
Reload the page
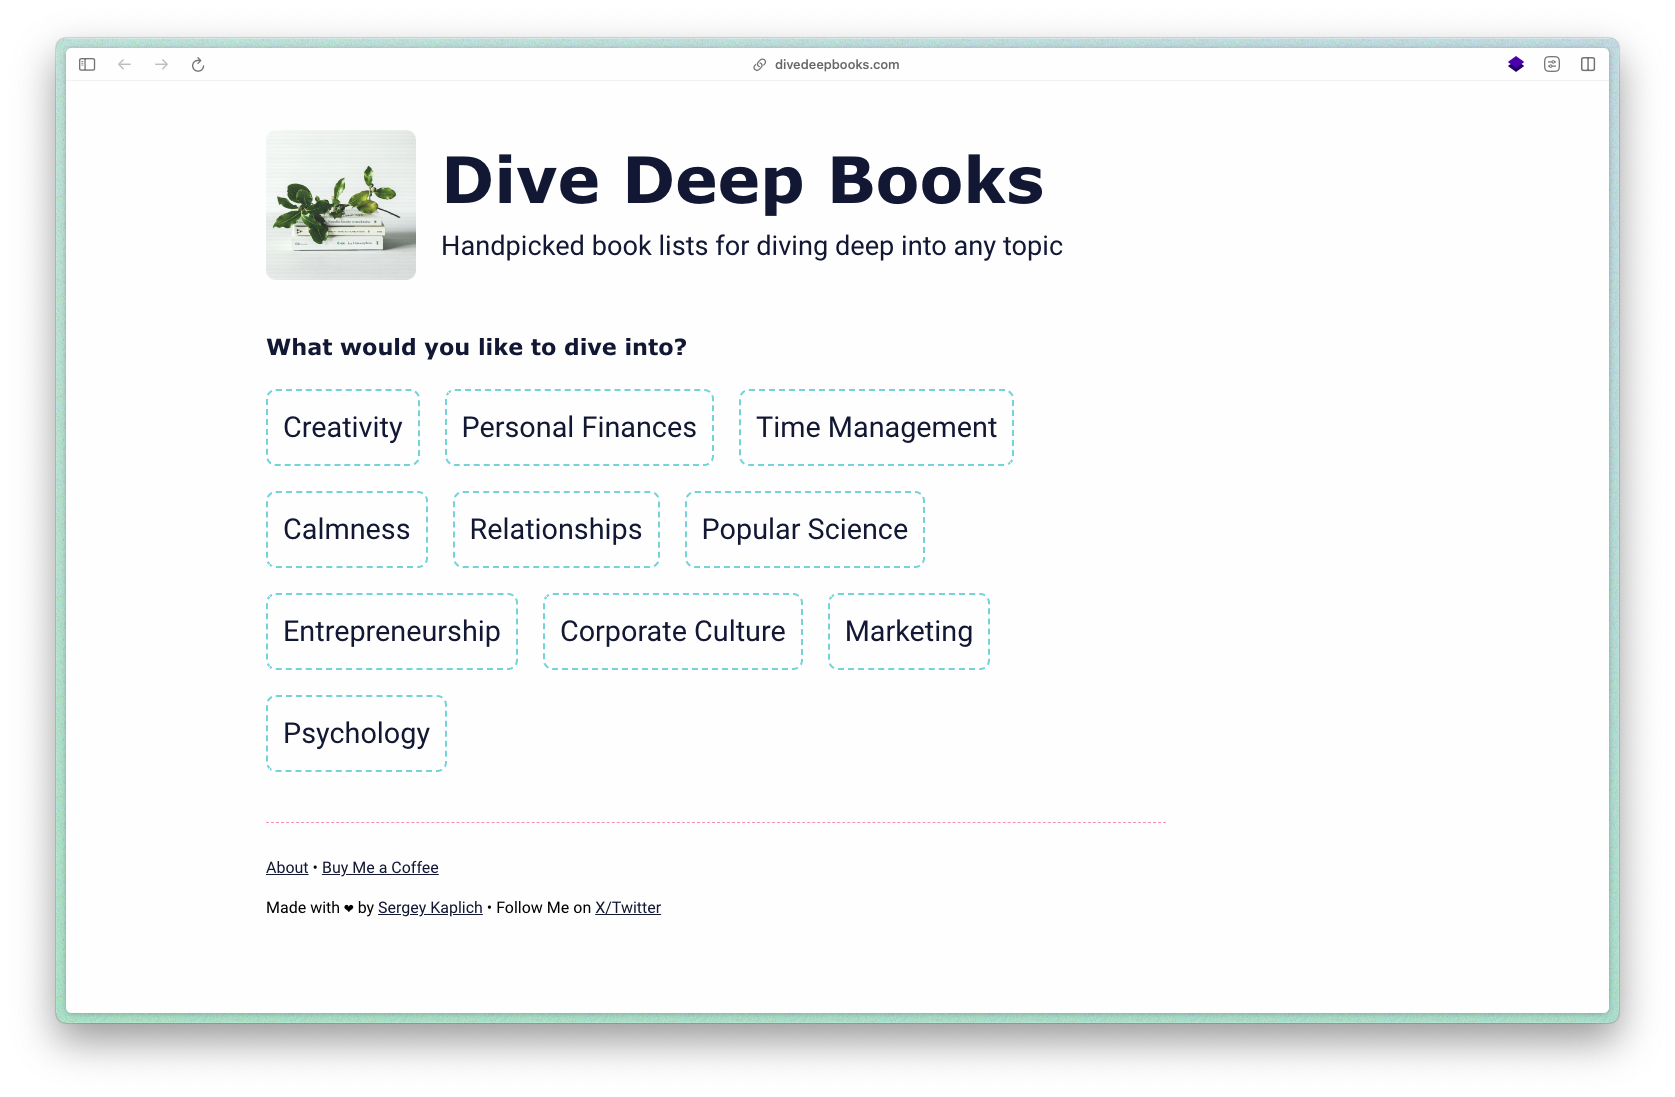tap(198, 64)
